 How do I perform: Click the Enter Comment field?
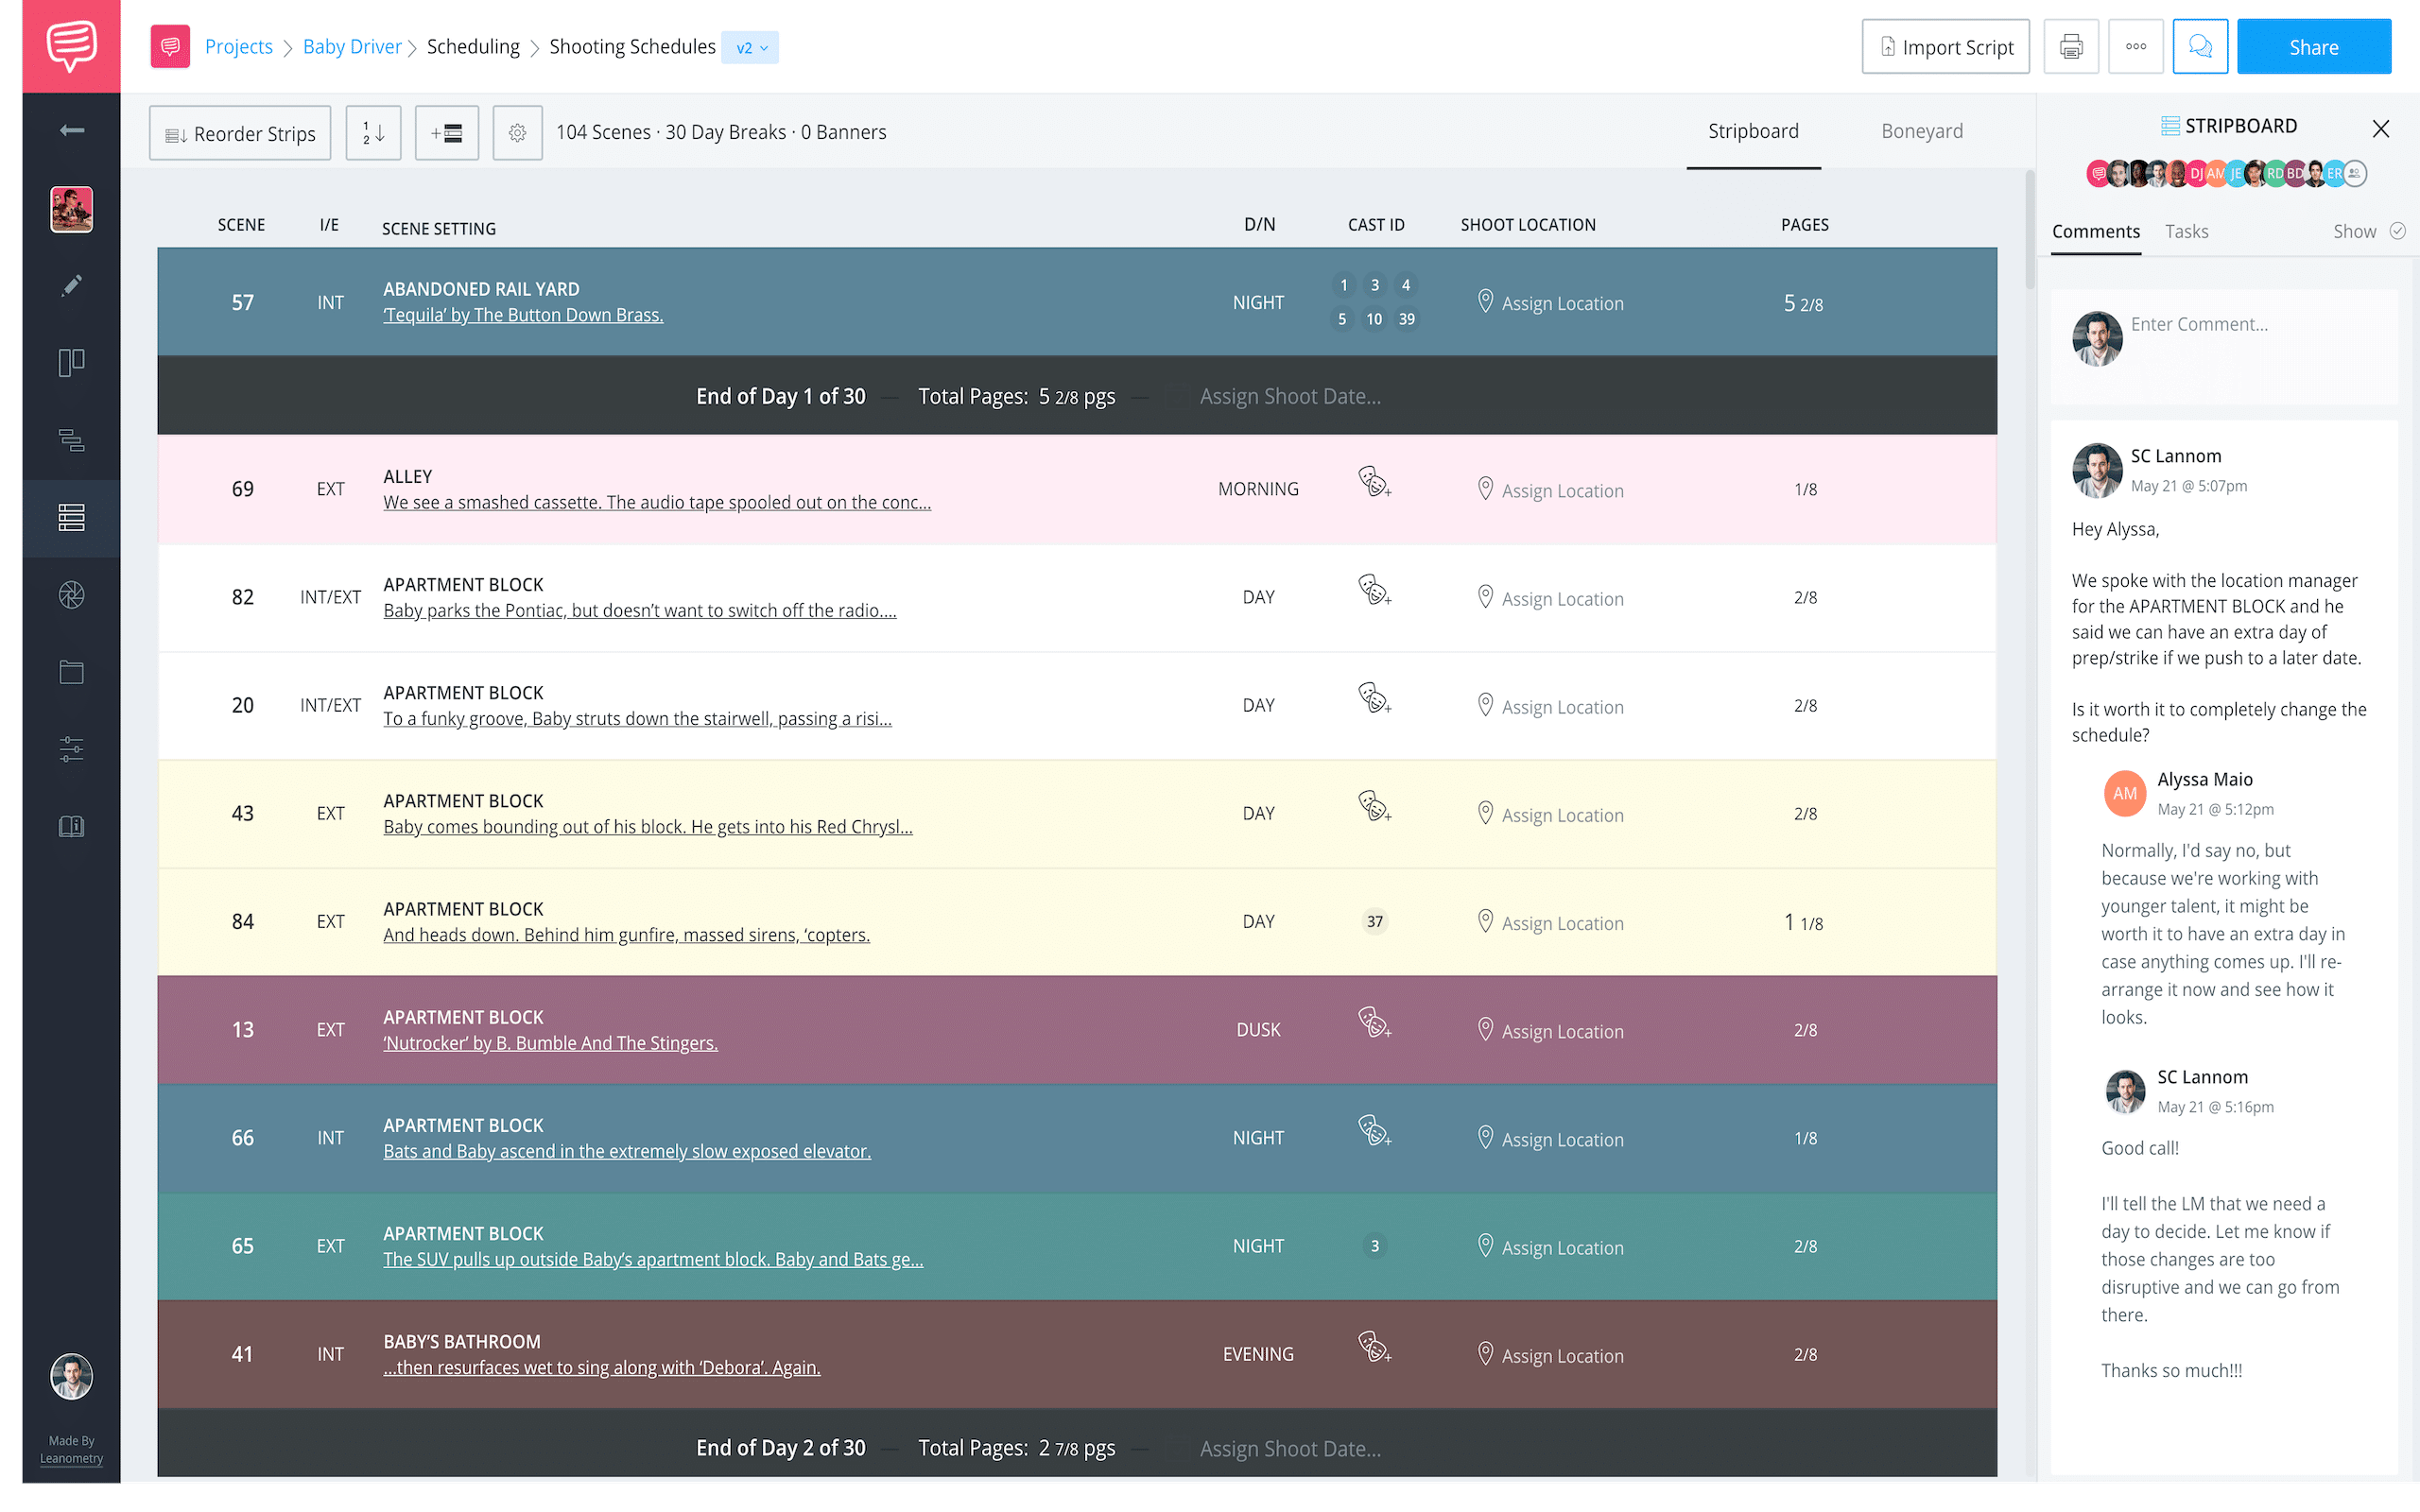(2260, 346)
